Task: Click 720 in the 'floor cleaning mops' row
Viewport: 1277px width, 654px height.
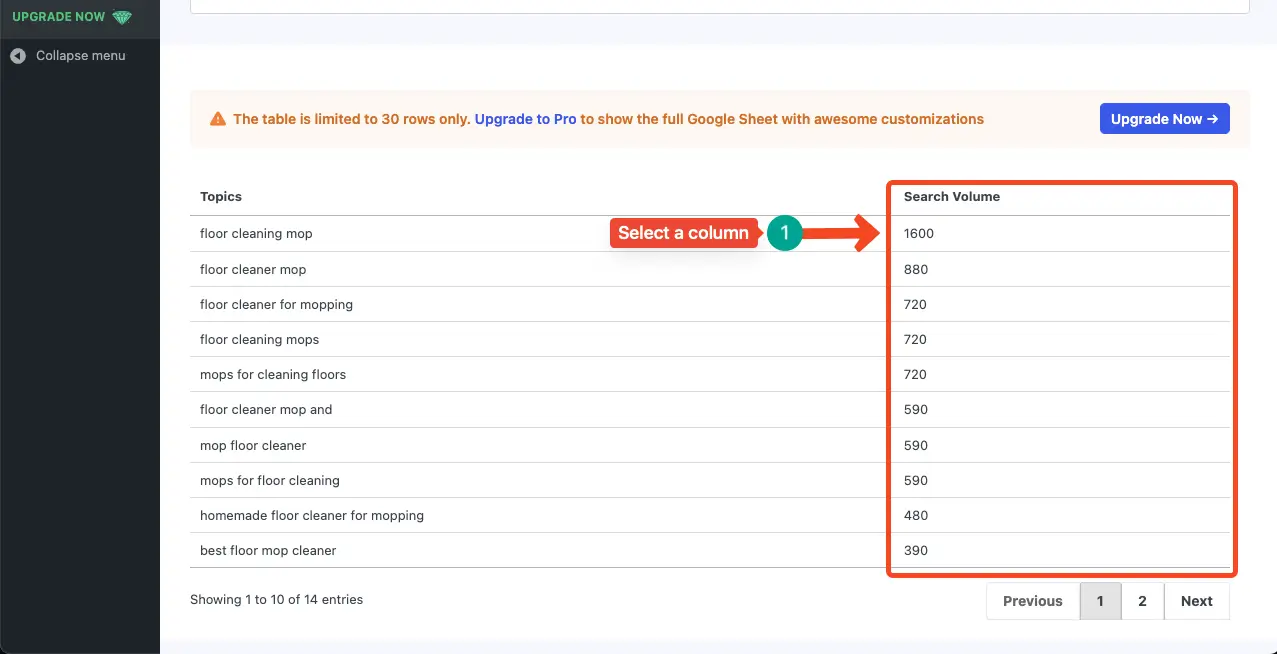Action: (916, 339)
